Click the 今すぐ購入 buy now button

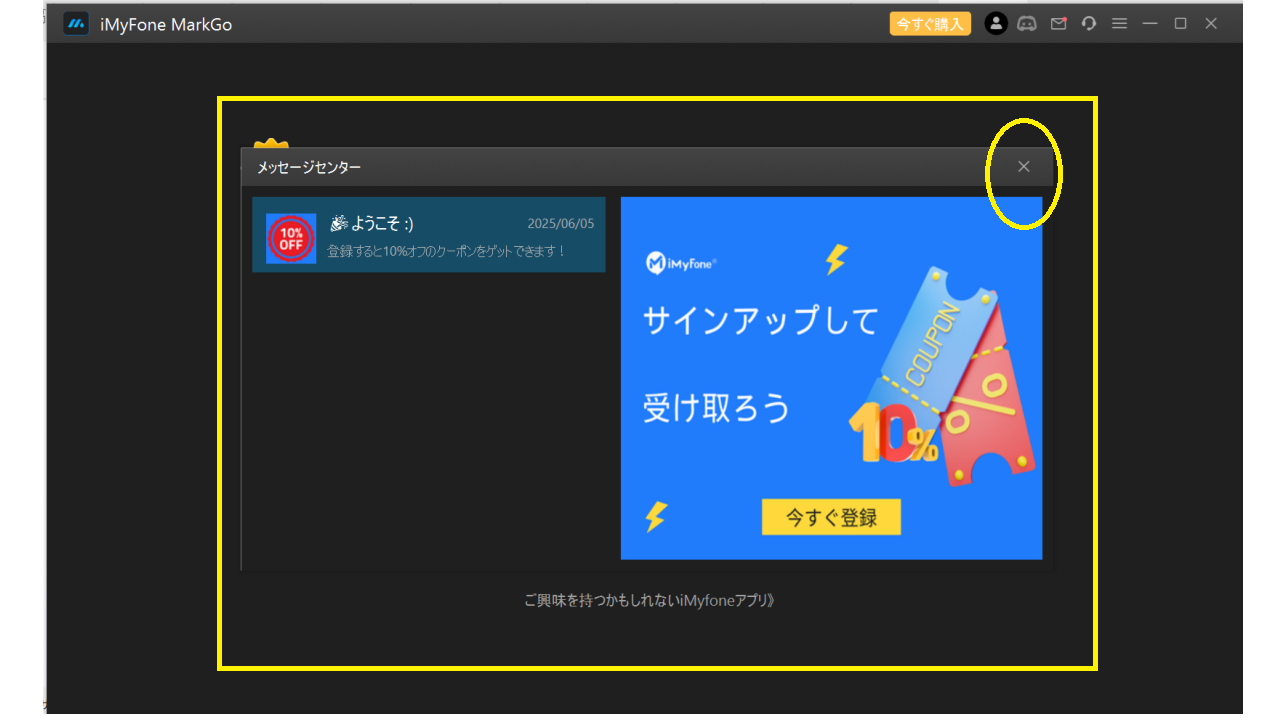coord(930,24)
